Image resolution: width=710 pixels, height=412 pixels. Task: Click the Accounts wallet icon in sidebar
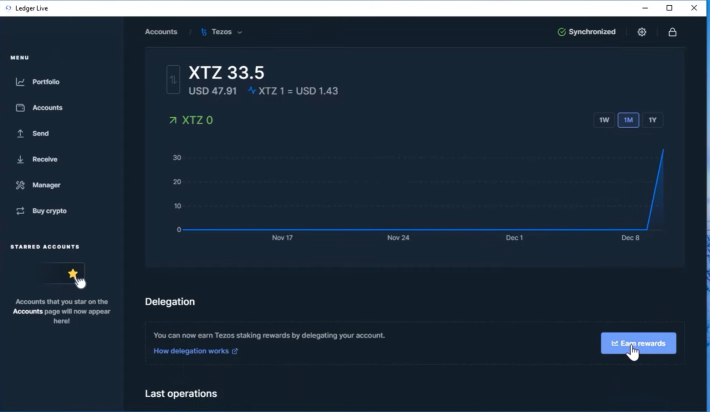pyautogui.click(x=20, y=108)
